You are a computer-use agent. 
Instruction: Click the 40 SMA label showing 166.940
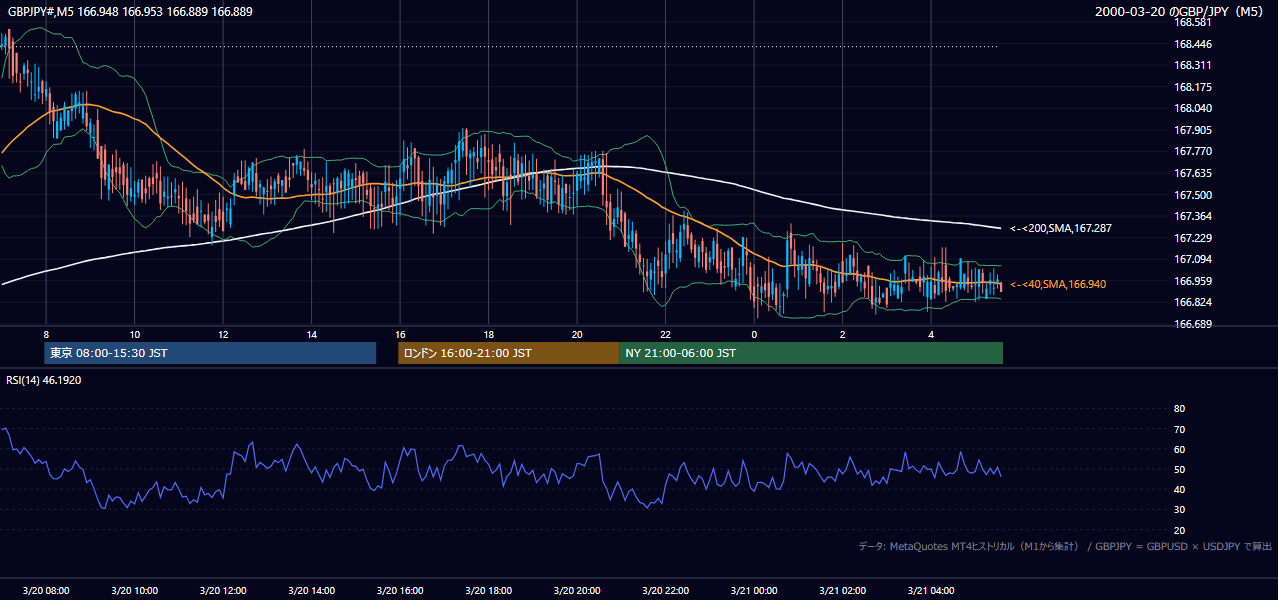click(1058, 285)
